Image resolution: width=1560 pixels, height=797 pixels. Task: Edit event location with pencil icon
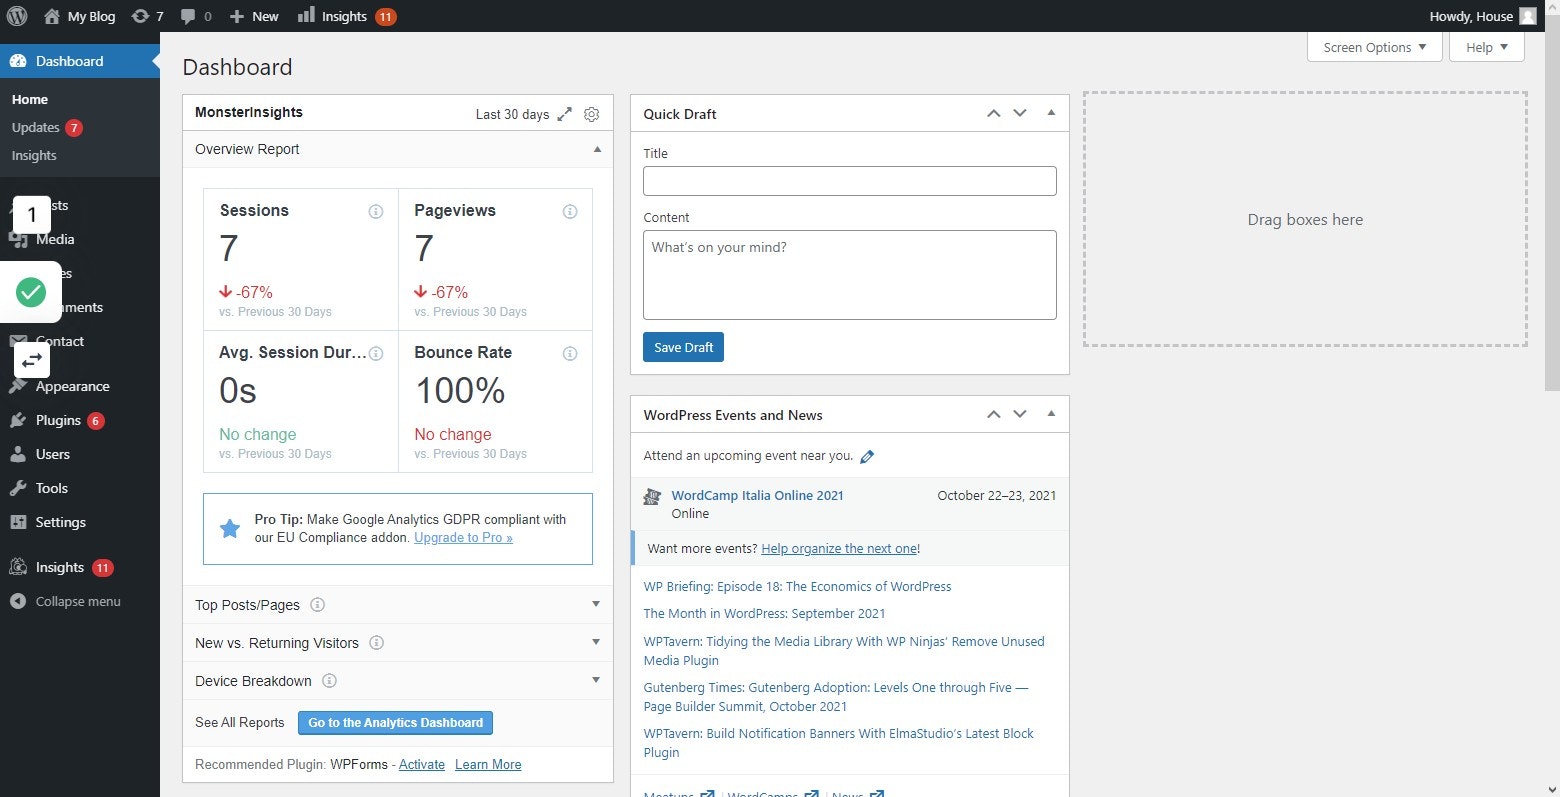[867, 456]
